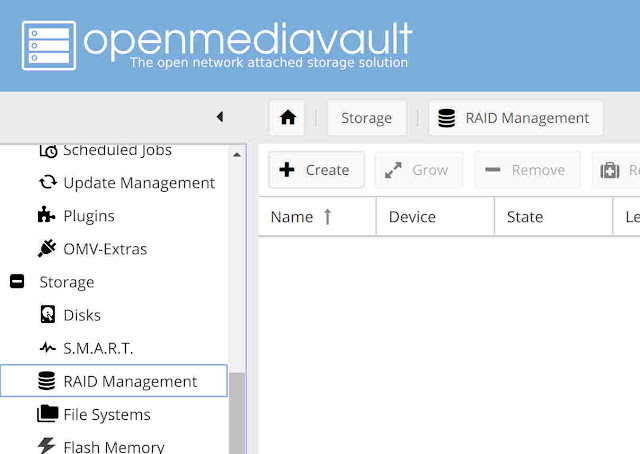640x454 pixels.
Task: Click the RAID Management database icon in sidebar
Action: 47,381
